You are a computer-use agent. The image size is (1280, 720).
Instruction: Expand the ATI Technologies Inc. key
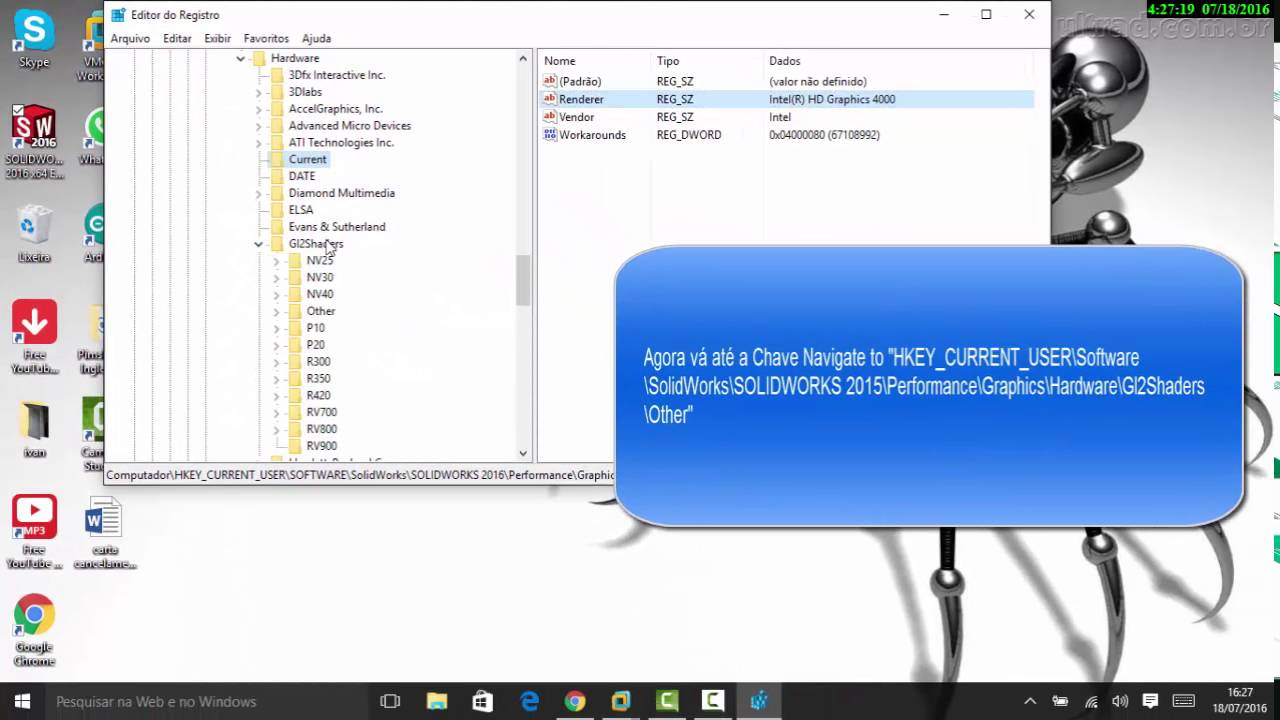point(259,143)
